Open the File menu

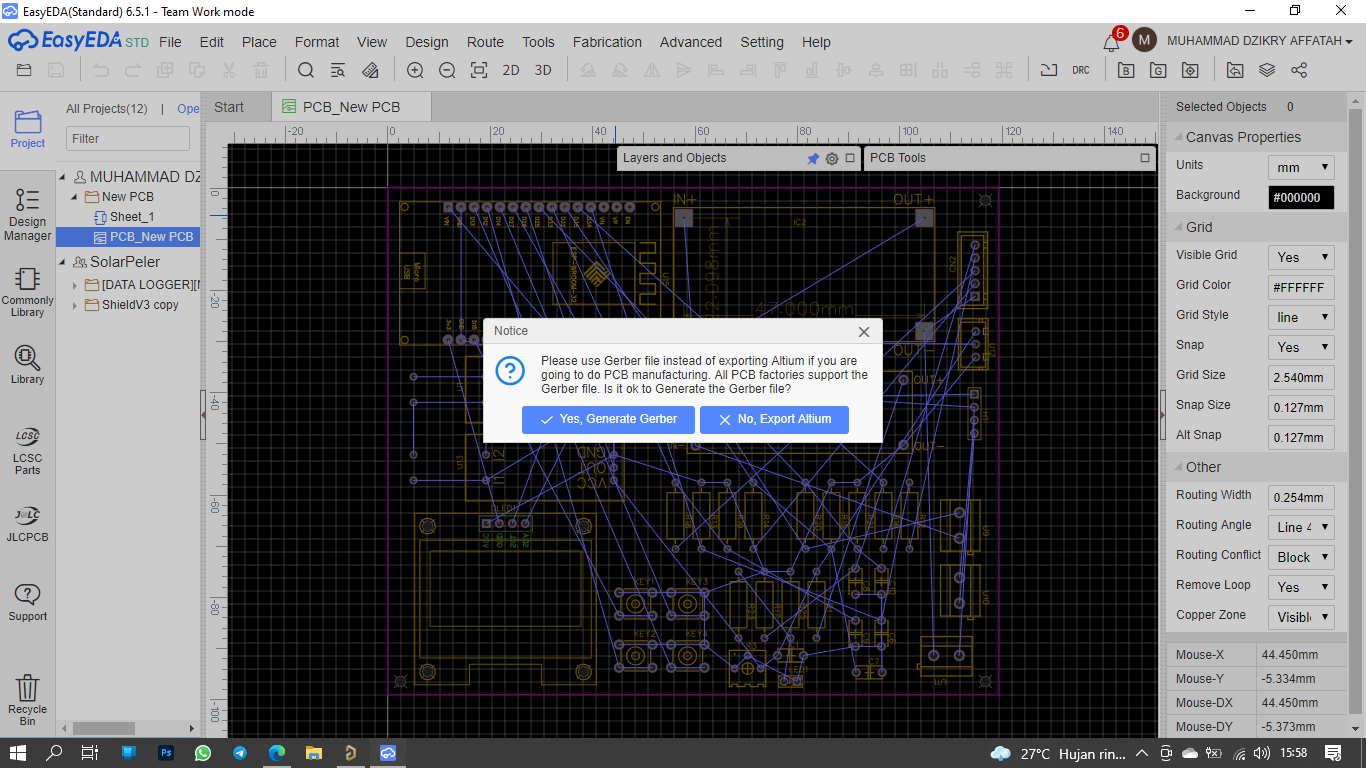170,42
